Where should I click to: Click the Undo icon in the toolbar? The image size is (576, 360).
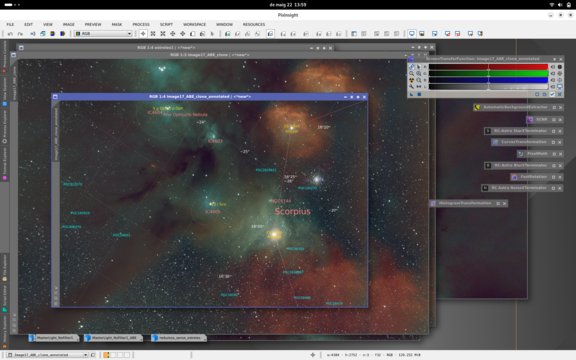(x=10, y=34)
